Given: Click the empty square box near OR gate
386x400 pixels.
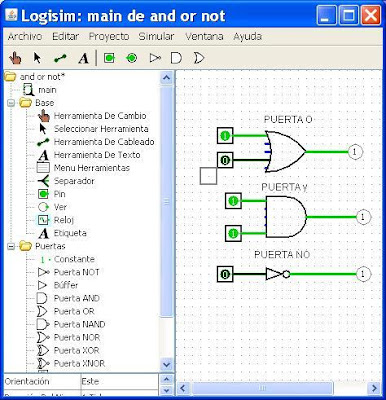Looking at the screenshot, I should 208,176.
